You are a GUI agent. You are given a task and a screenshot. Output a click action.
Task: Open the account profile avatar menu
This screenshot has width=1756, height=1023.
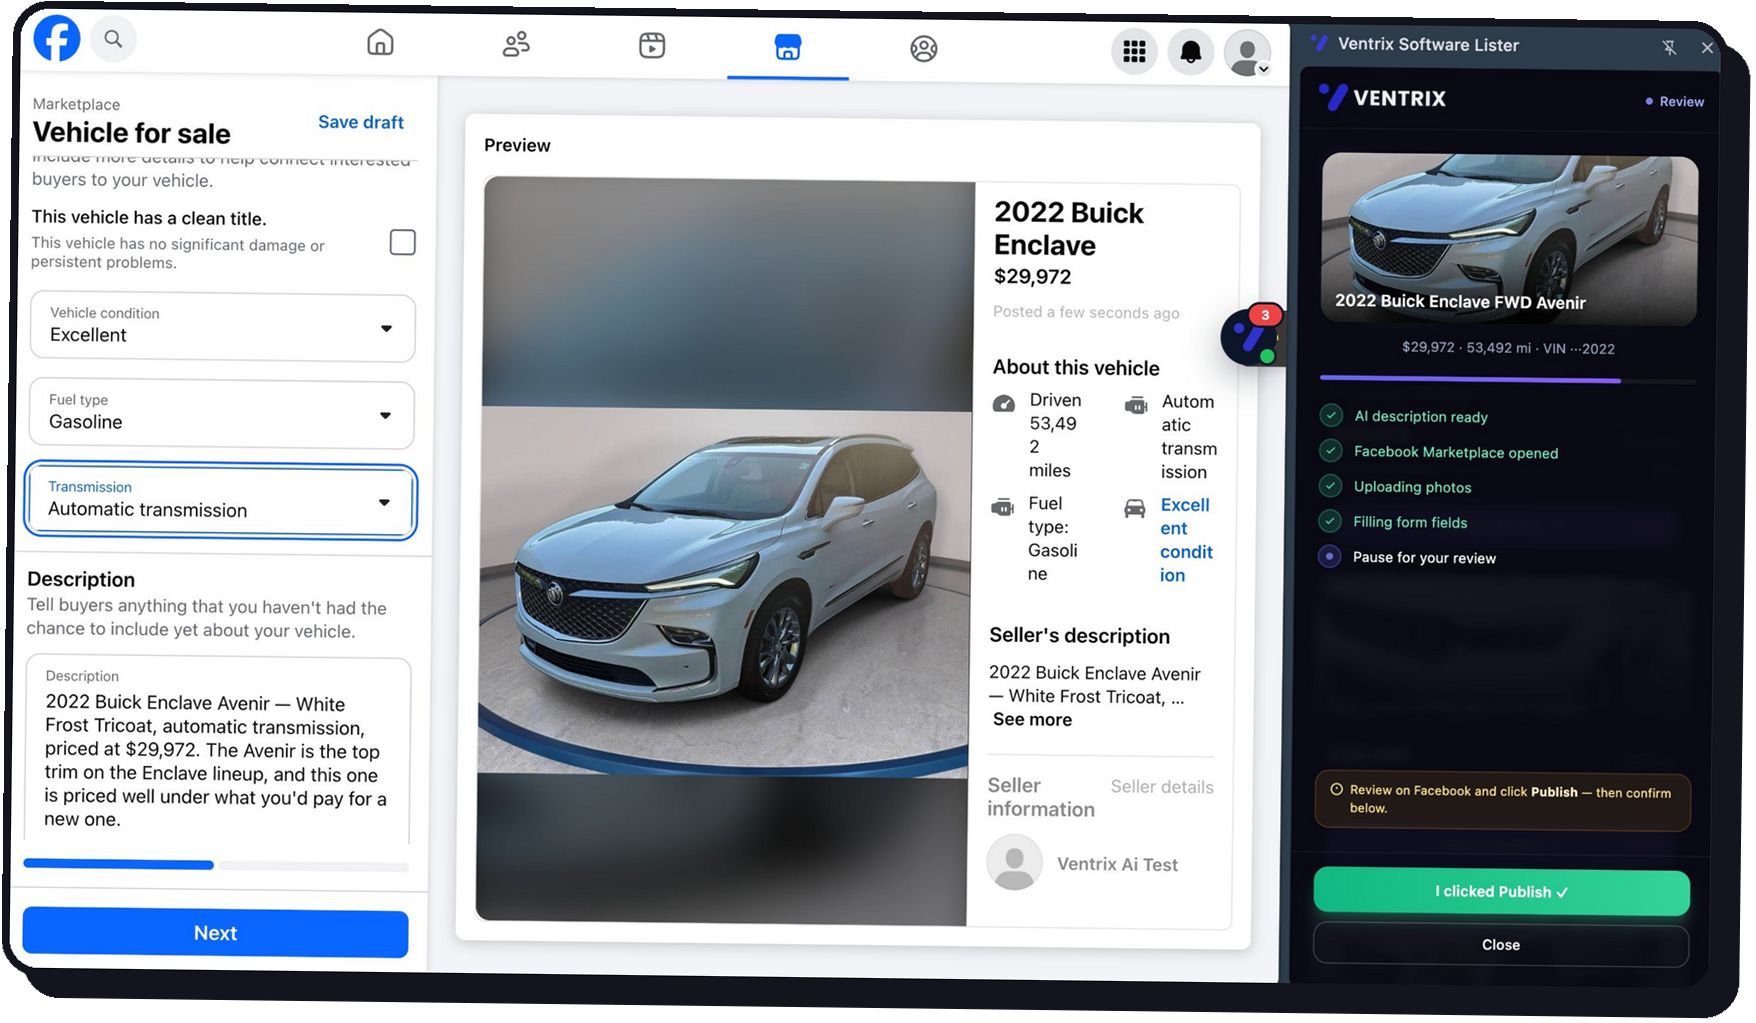tap(1247, 53)
